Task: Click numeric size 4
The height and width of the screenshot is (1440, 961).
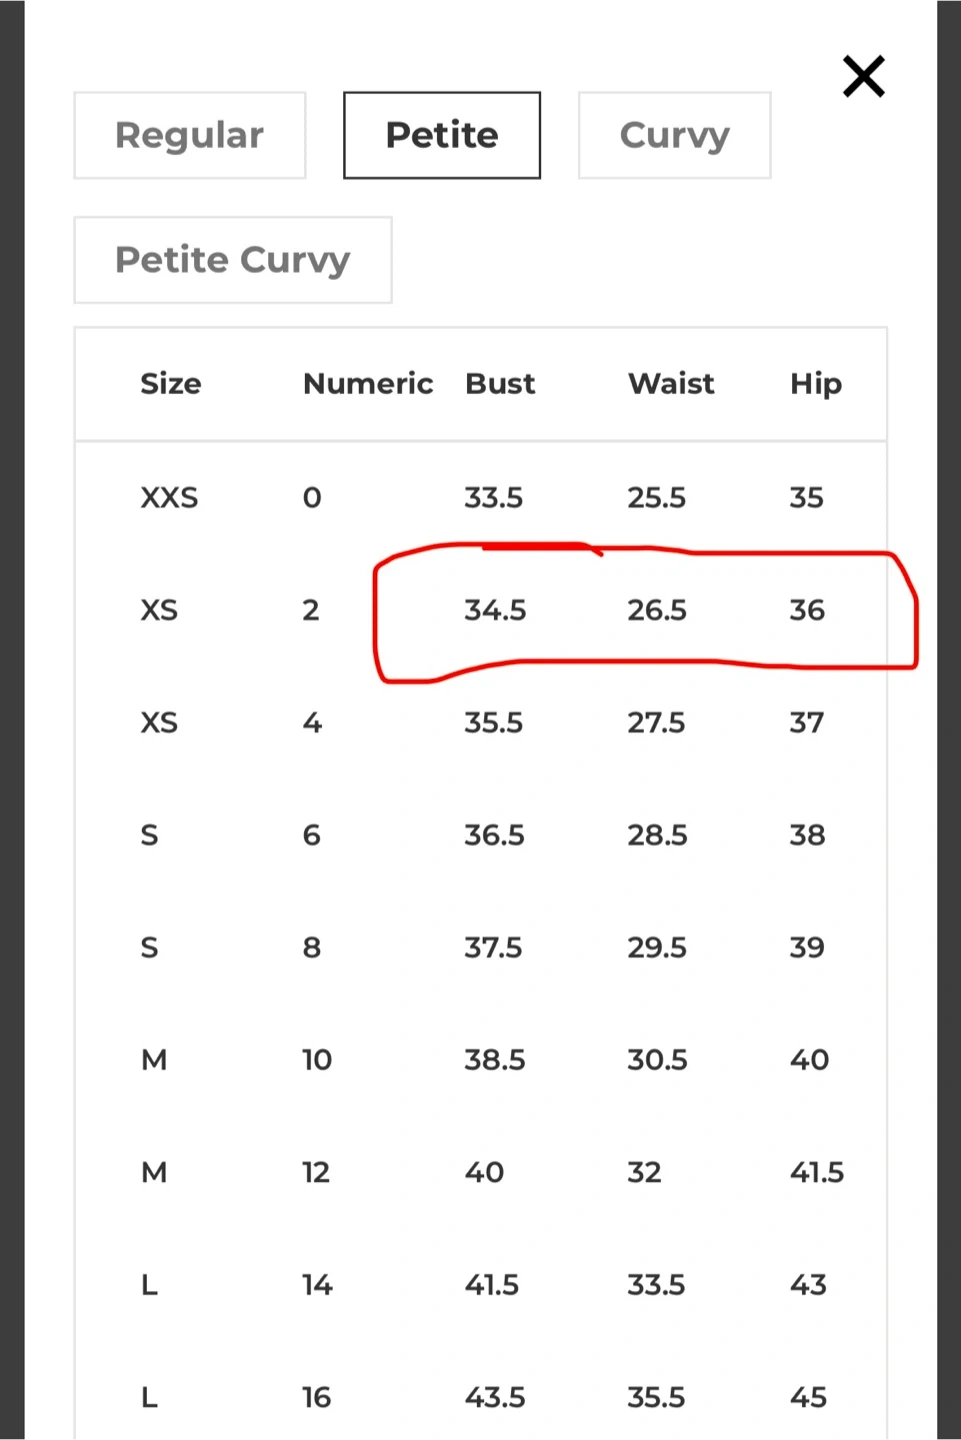Action: tap(312, 722)
